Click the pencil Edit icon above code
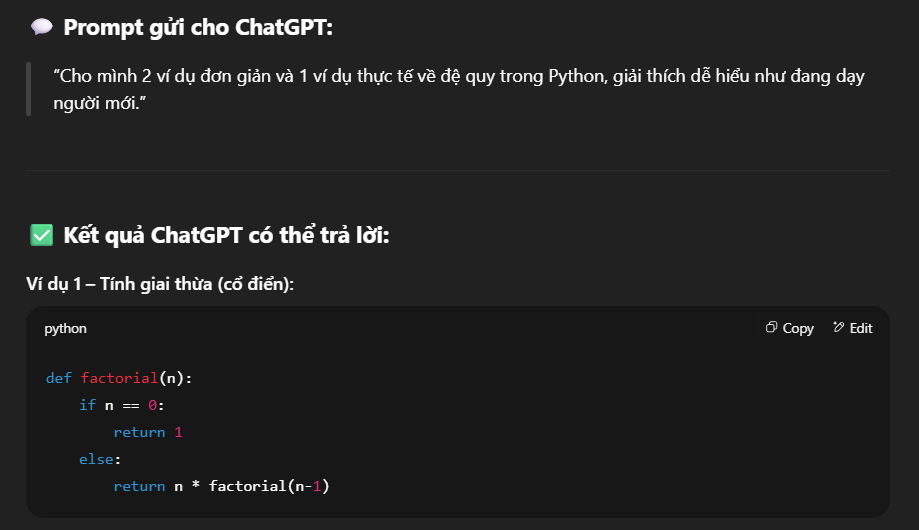 point(839,327)
